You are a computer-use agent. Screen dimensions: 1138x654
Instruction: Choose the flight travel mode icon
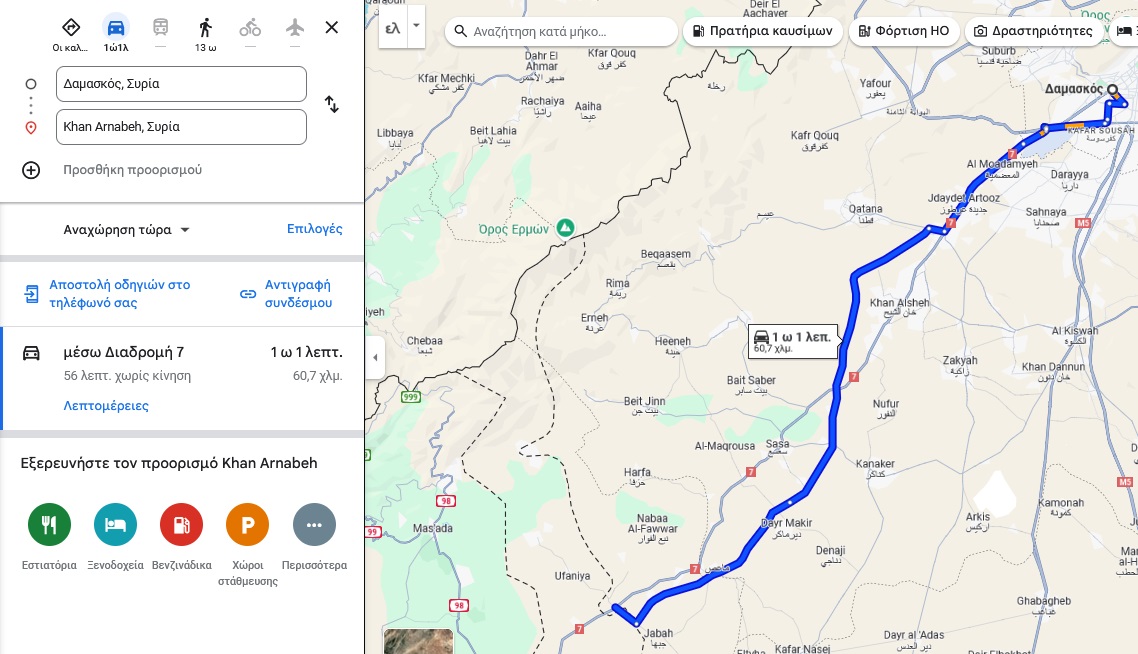(x=295, y=28)
